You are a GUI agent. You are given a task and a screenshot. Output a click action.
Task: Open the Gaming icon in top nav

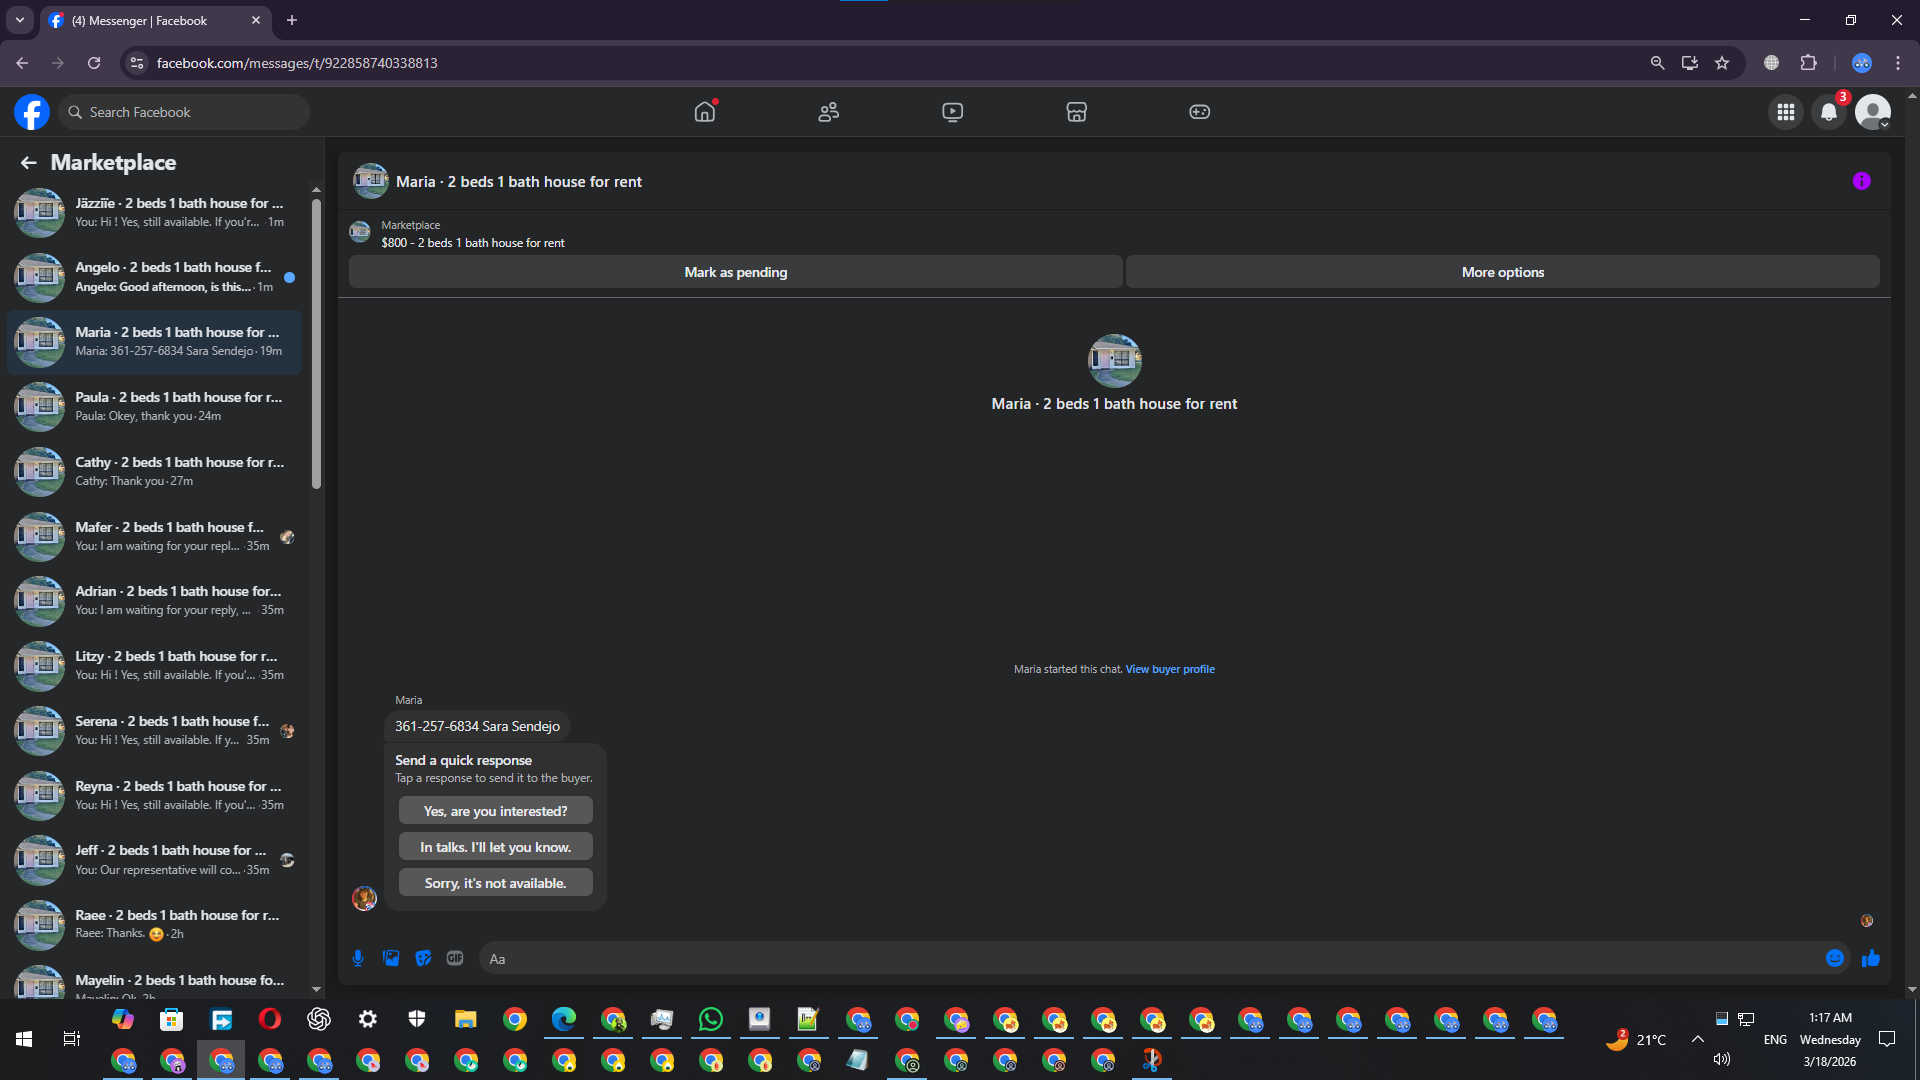pyautogui.click(x=1199, y=112)
